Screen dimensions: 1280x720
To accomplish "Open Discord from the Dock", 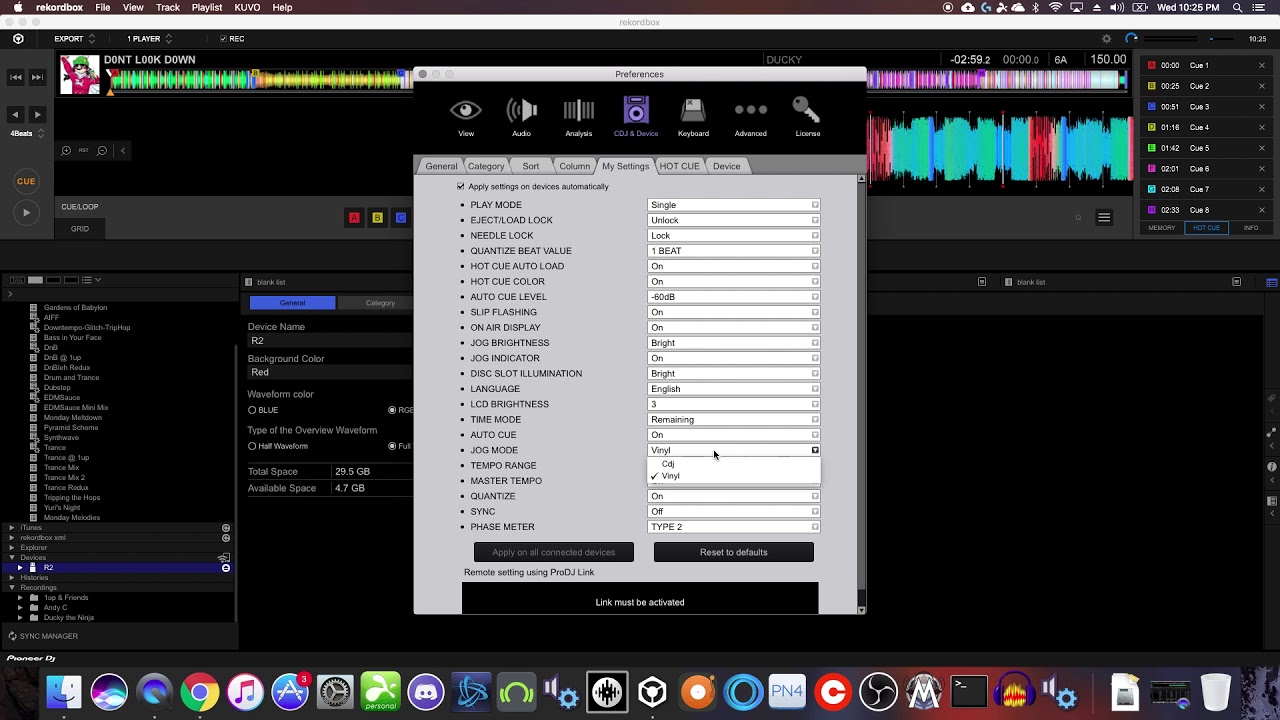I will [426, 692].
